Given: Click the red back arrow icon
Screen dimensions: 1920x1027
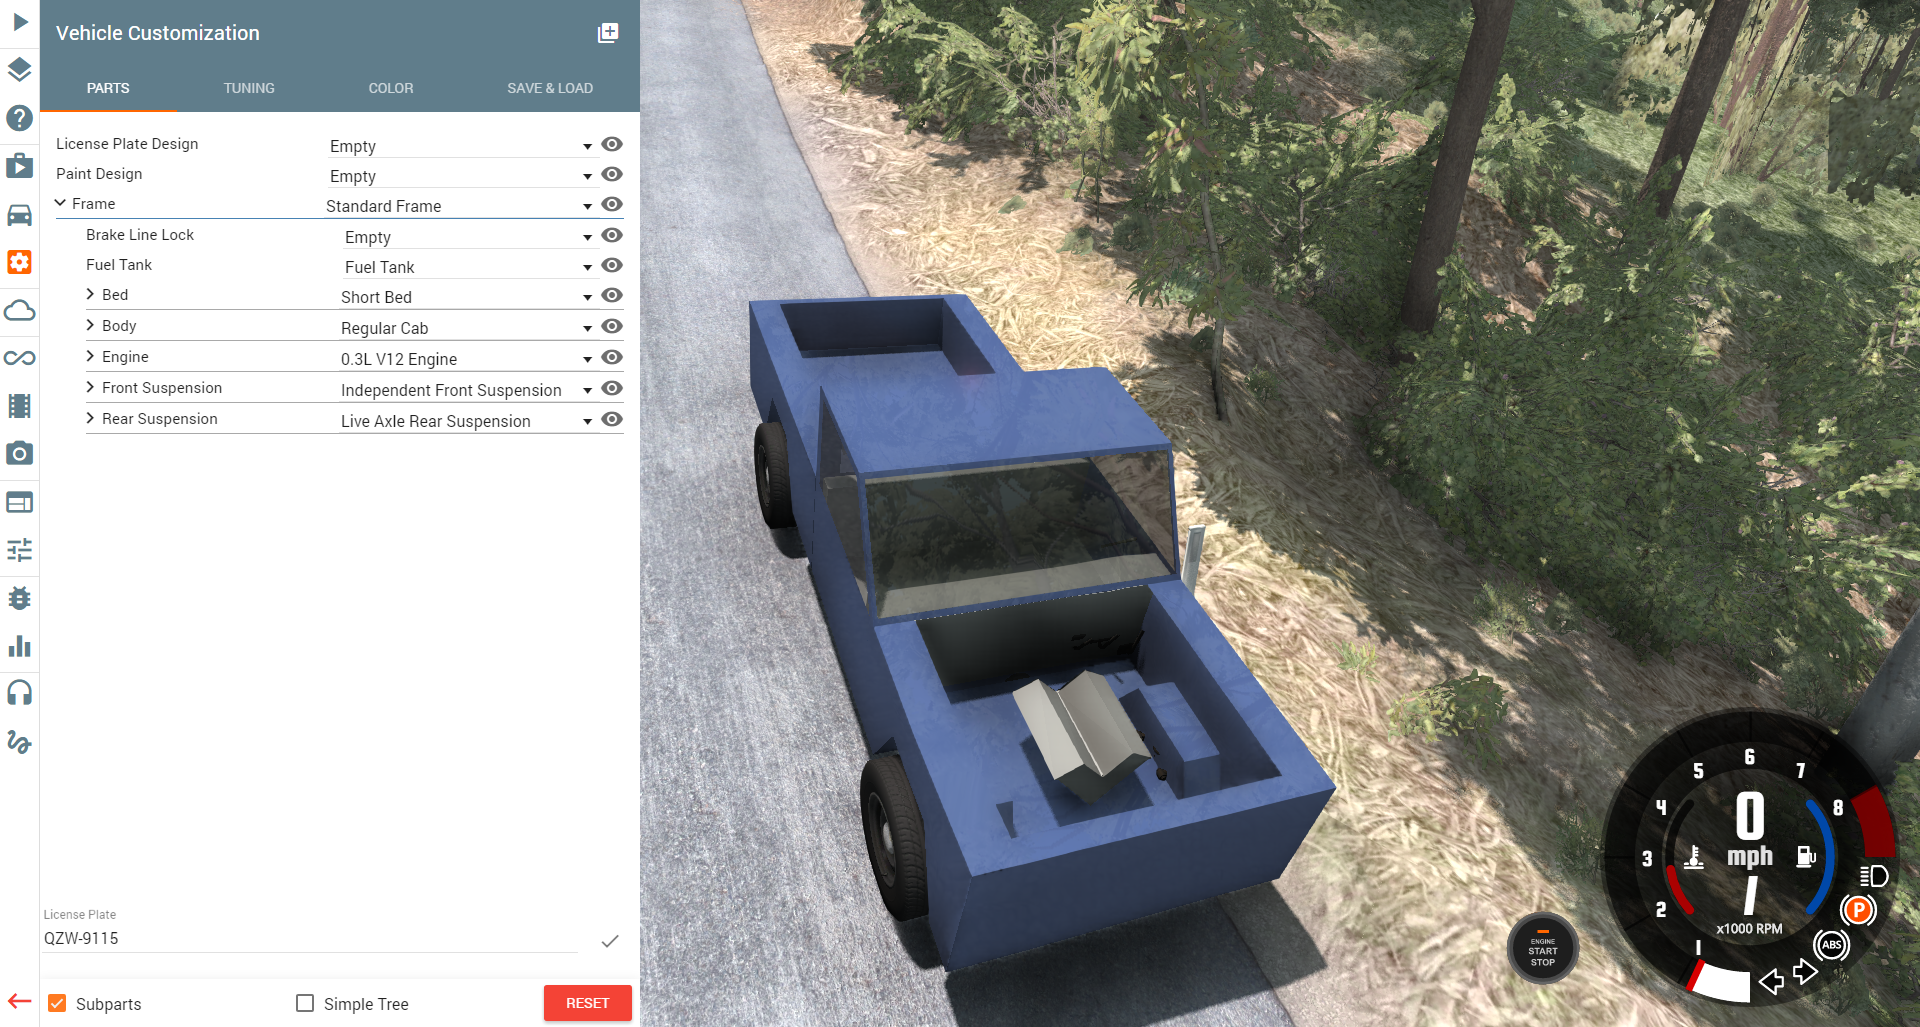Looking at the screenshot, I should pos(20,1001).
